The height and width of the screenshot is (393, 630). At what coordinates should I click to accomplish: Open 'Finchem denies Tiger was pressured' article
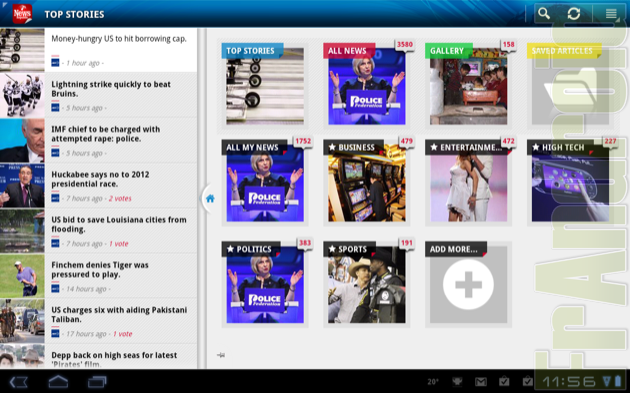98,276
